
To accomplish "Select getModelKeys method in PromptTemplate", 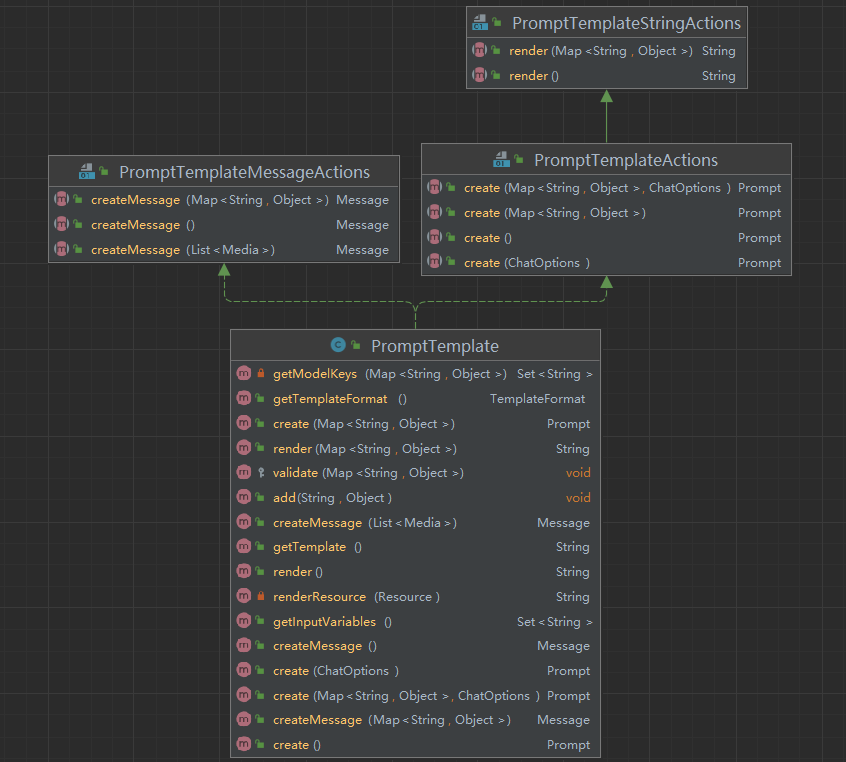I will coord(415,373).
